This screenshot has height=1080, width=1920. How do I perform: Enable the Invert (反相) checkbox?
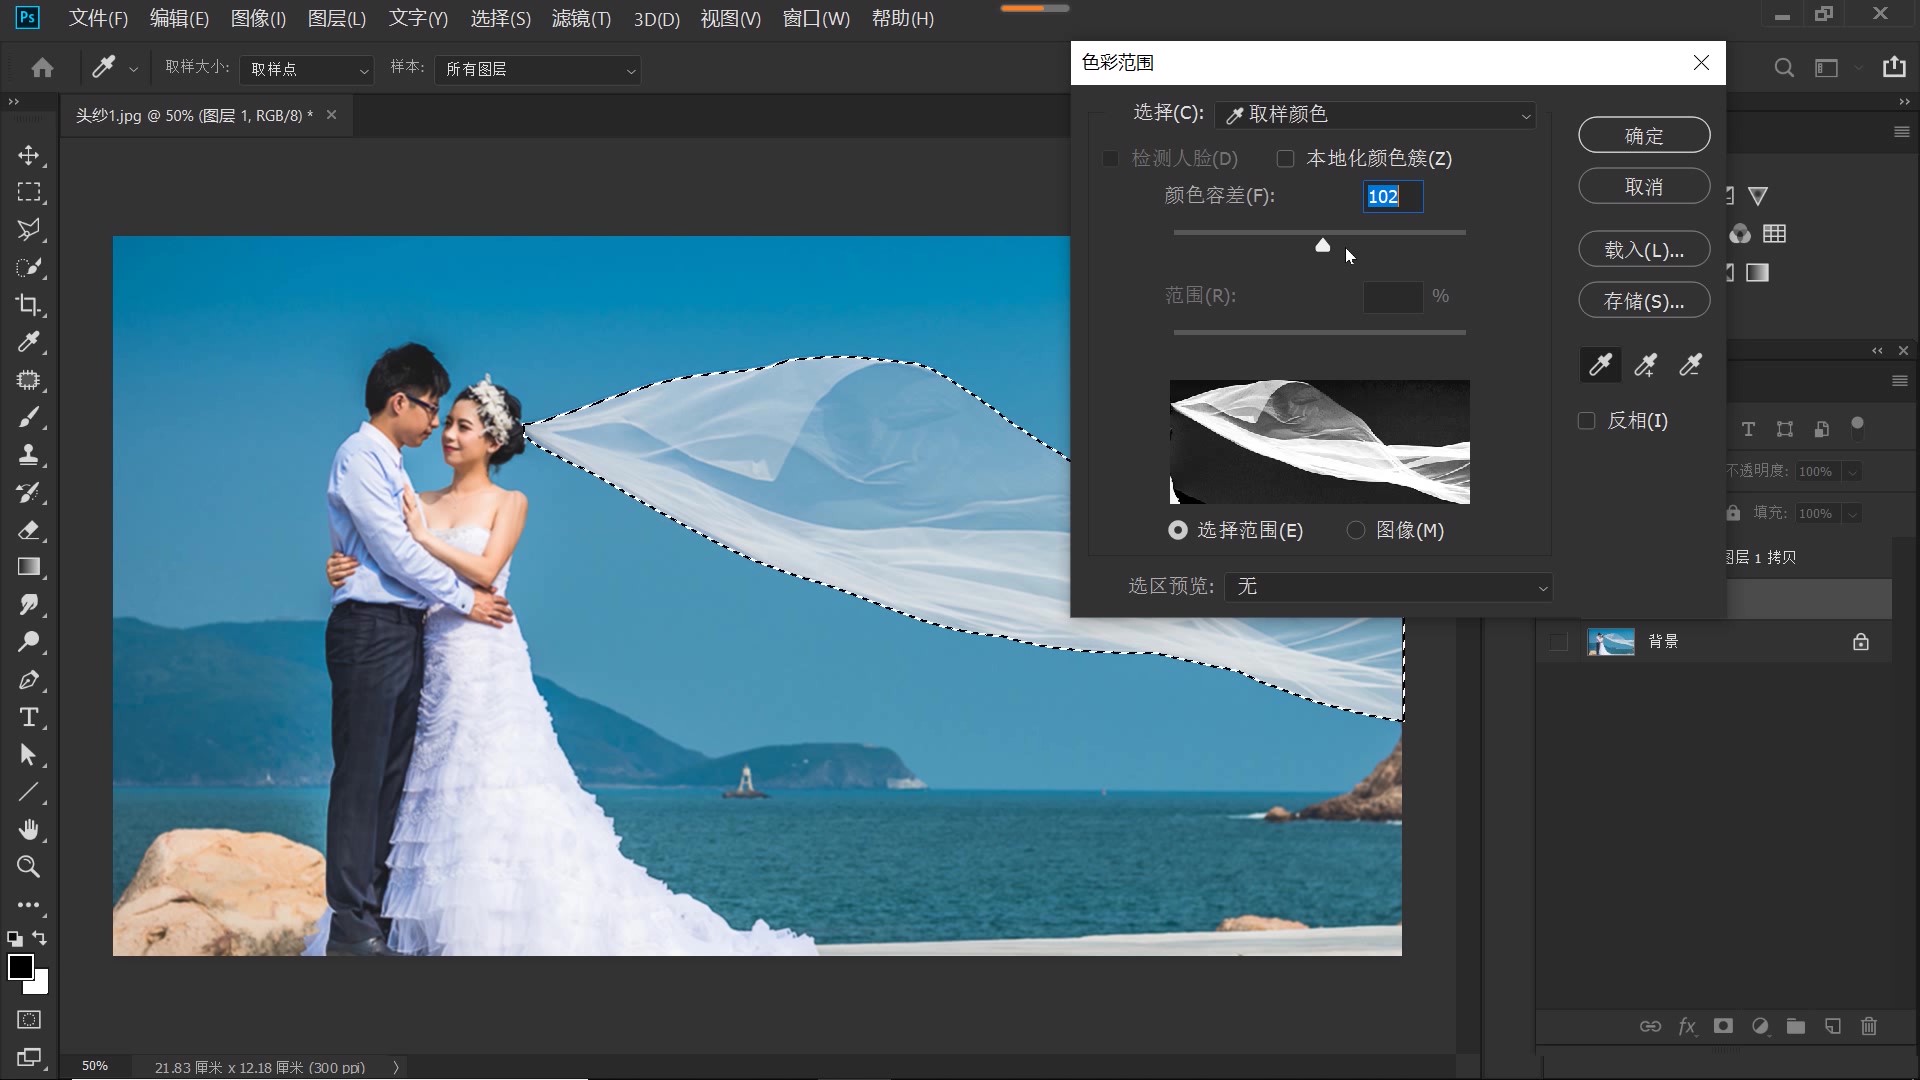[x=1586, y=421]
